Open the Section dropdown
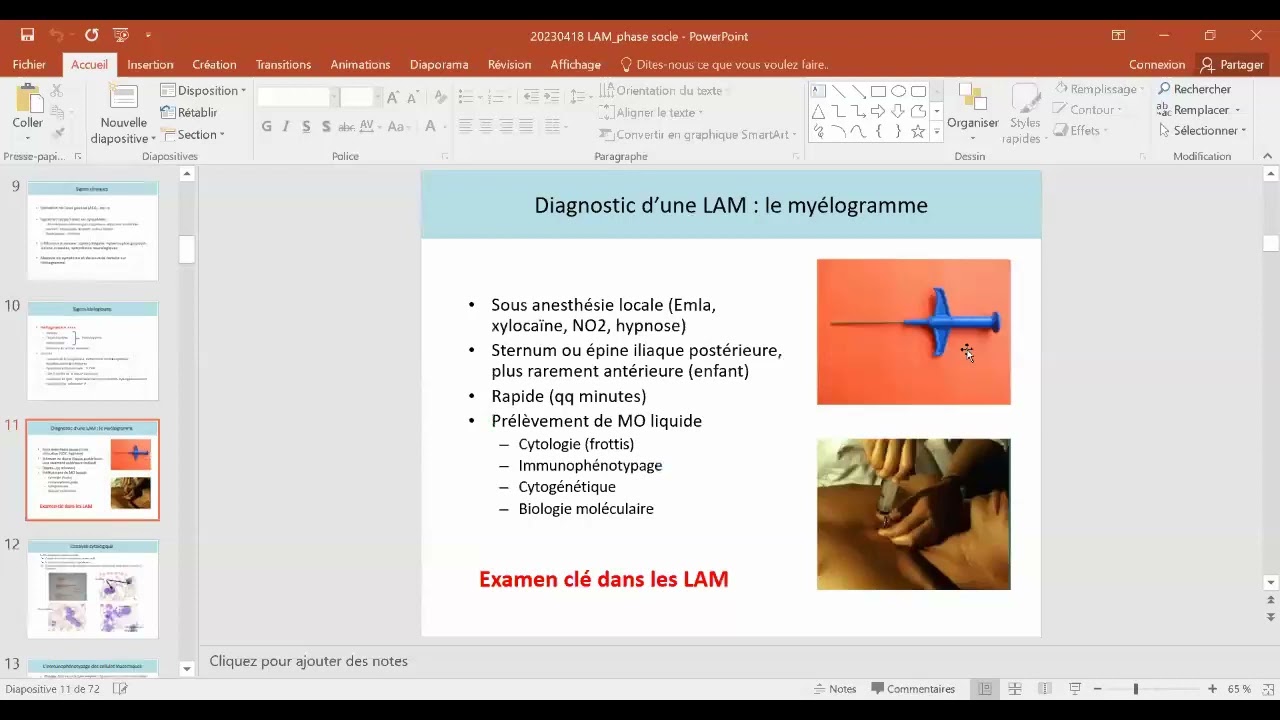Image resolution: width=1280 pixels, height=720 pixels. click(x=193, y=134)
